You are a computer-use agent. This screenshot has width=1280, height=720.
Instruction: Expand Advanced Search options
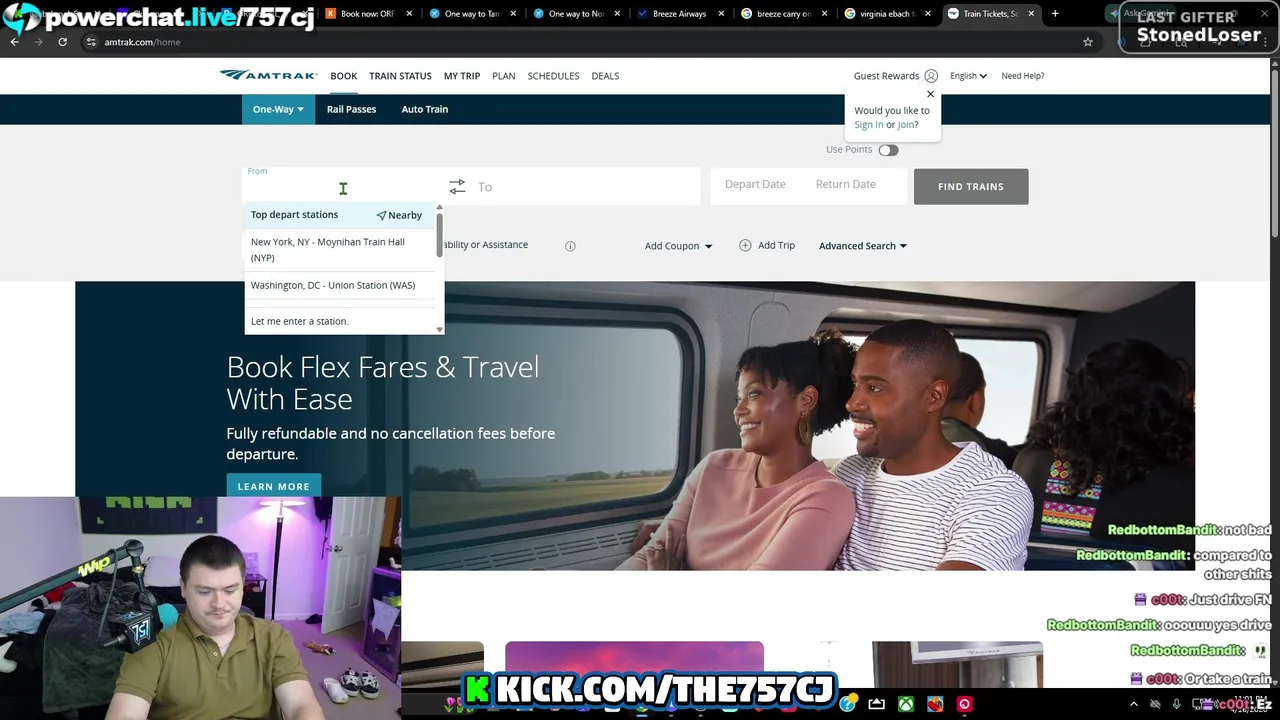[862, 246]
